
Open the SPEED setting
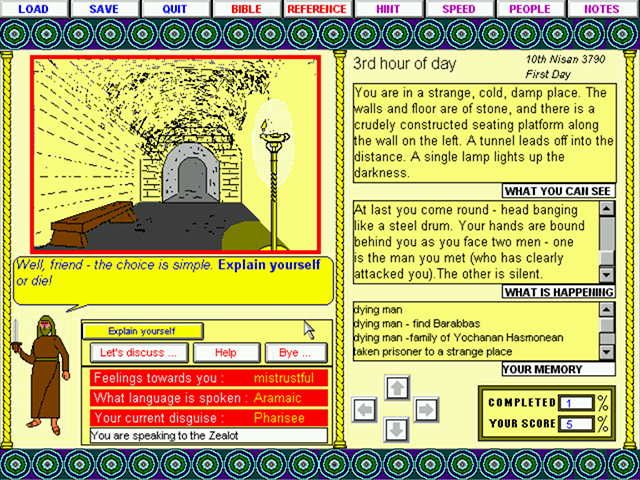click(x=459, y=9)
